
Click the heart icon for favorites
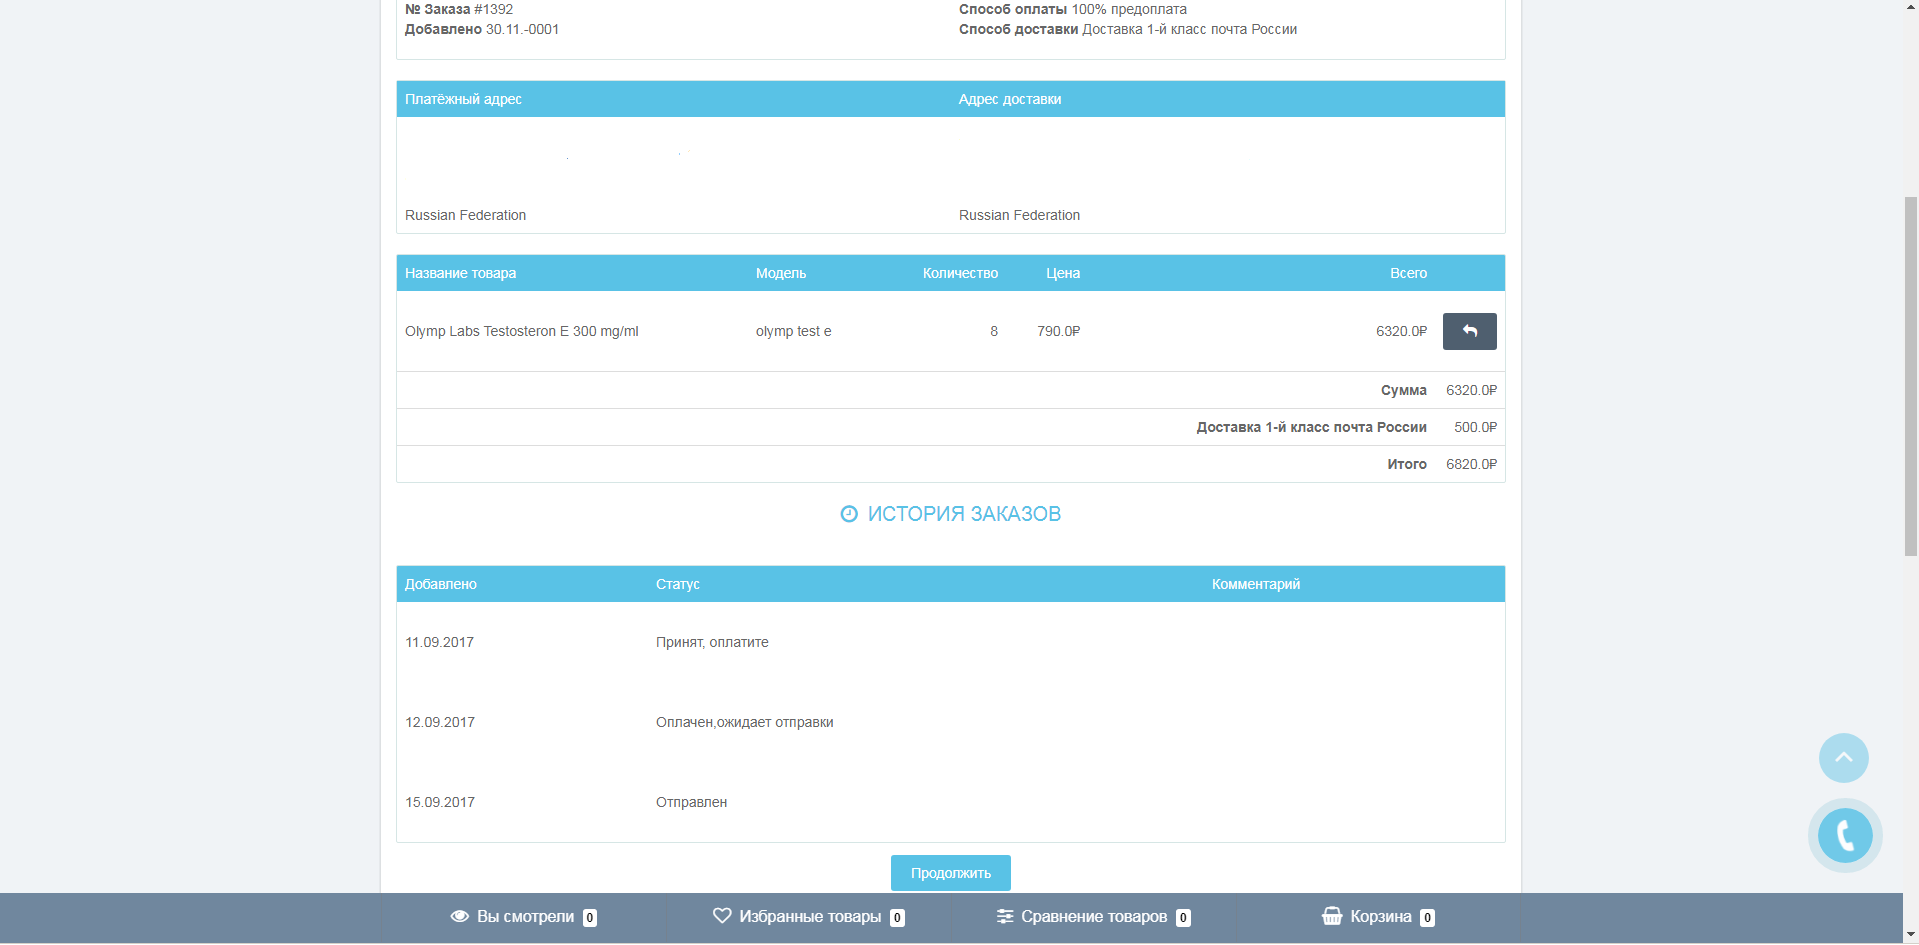tap(722, 916)
